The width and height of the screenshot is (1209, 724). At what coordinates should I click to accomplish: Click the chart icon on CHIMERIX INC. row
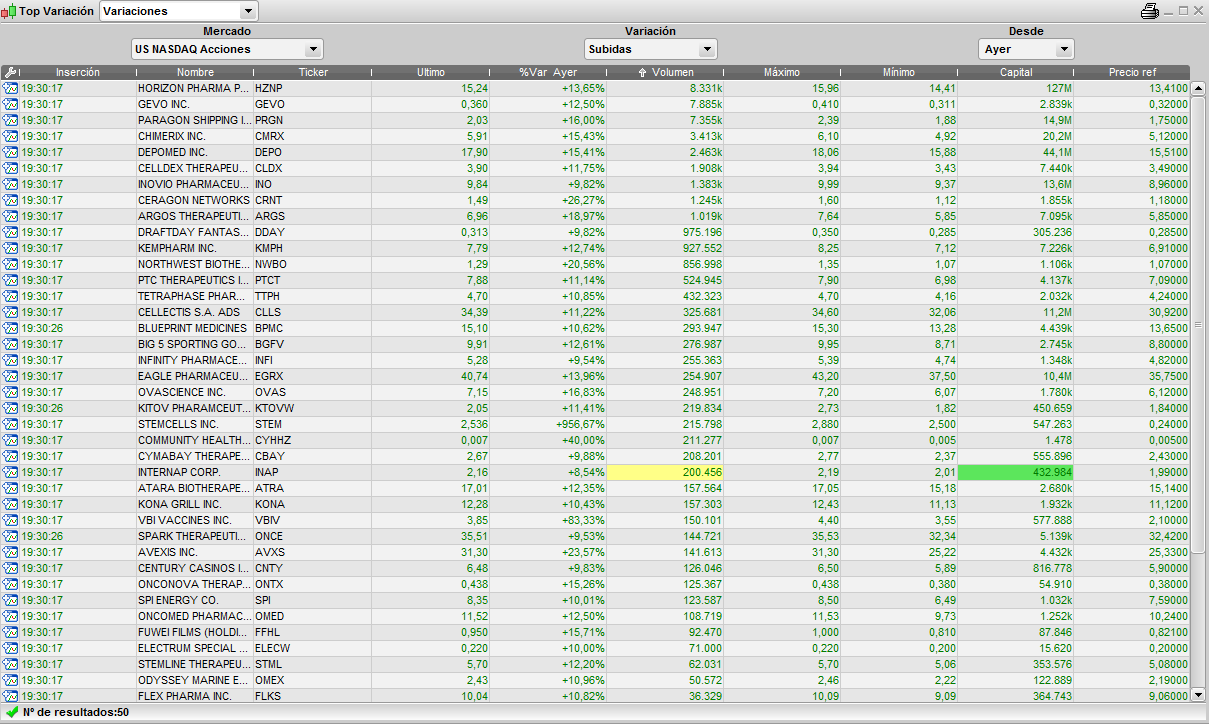(x=10, y=136)
